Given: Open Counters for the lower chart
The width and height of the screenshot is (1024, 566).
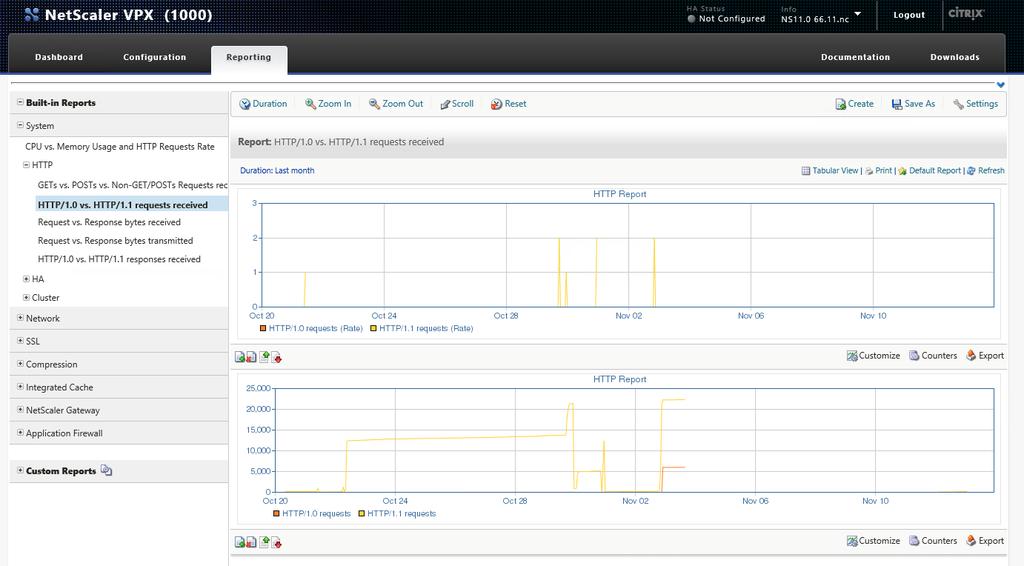Looking at the screenshot, I should 933,541.
